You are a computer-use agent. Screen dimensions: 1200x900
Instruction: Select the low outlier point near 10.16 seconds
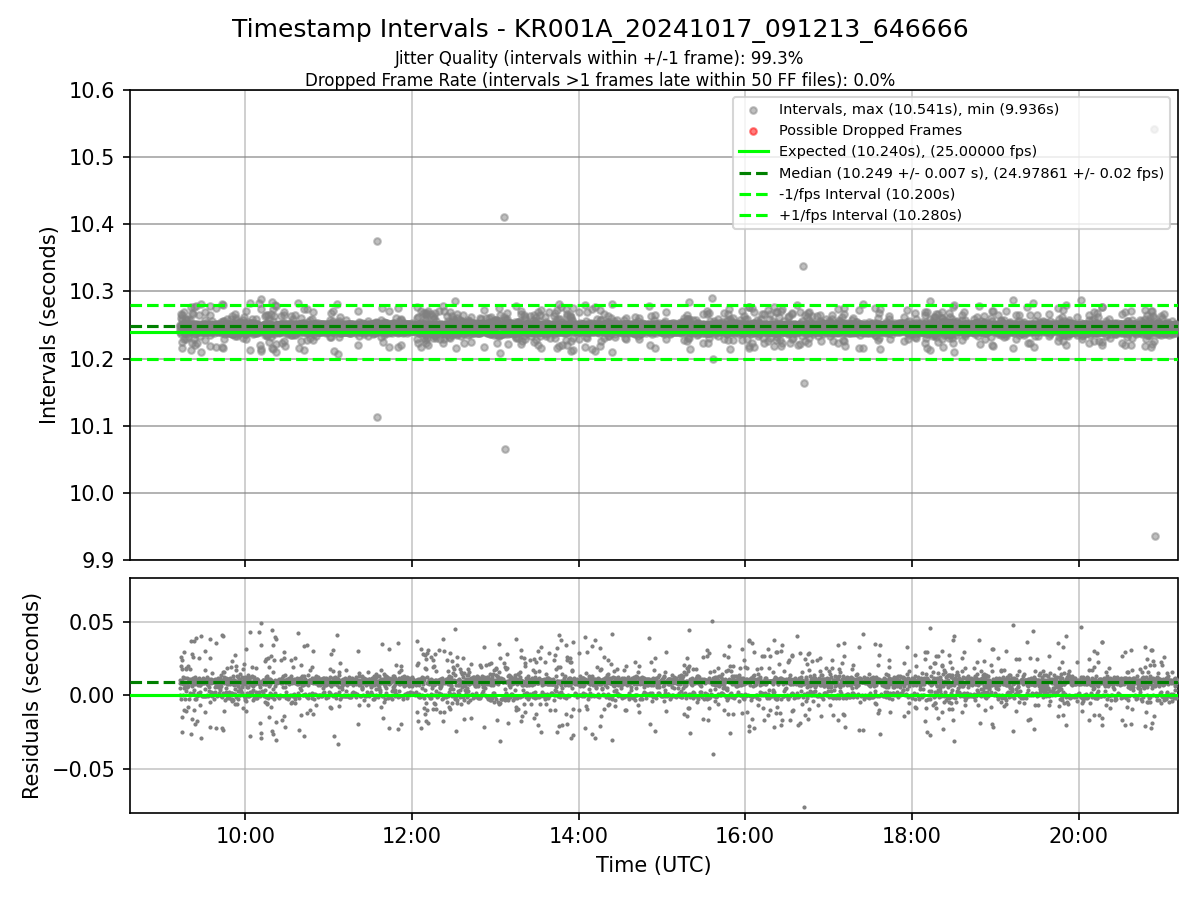[804, 383]
